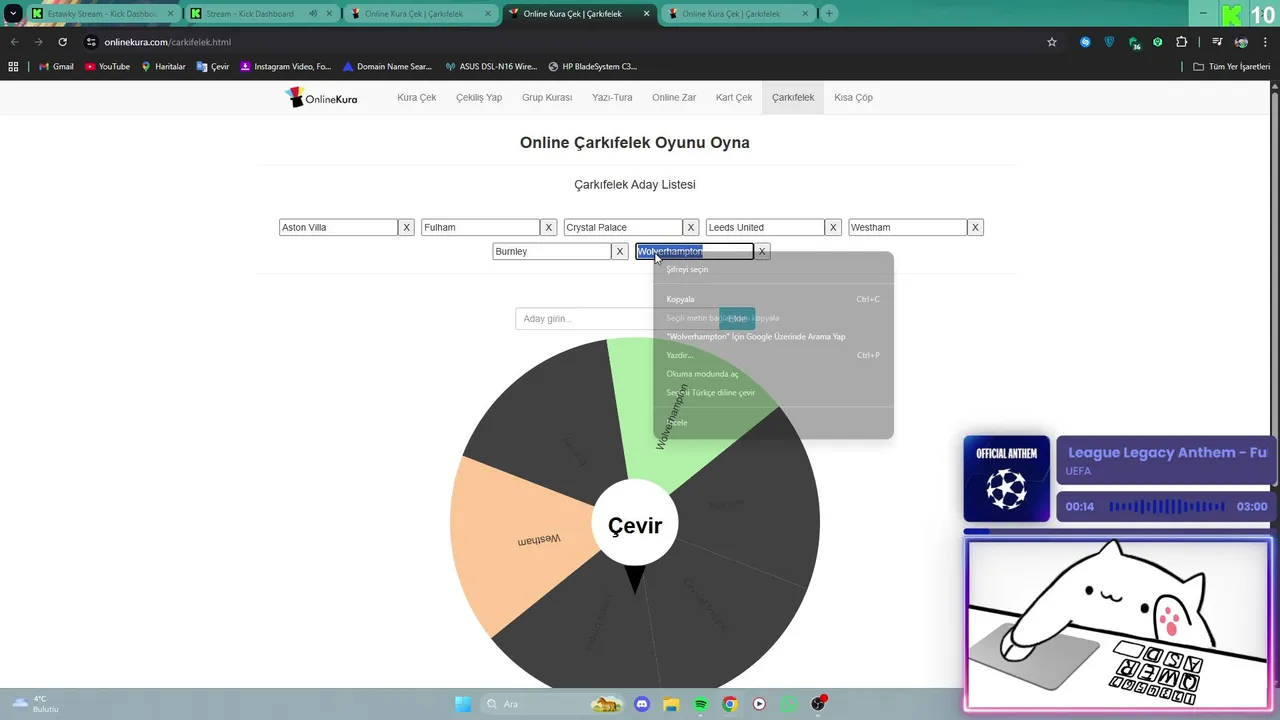The height and width of the screenshot is (720, 1280).
Task: View site information icon in address bar
Action: 91,42
